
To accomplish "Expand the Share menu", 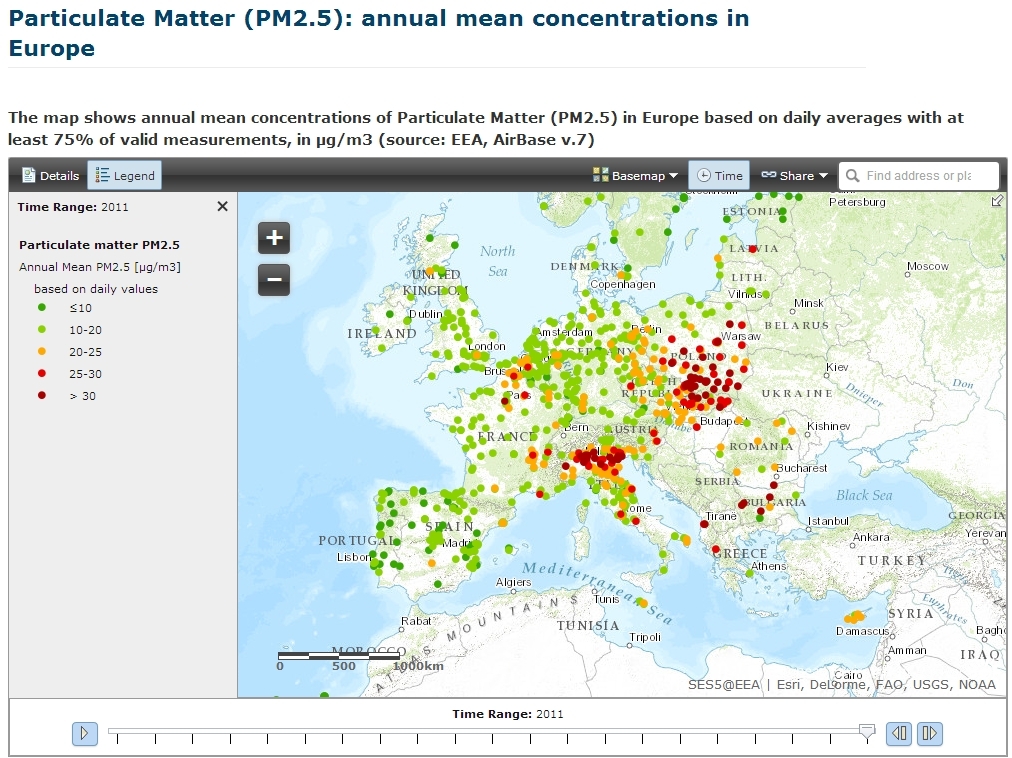I will (x=794, y=176).
